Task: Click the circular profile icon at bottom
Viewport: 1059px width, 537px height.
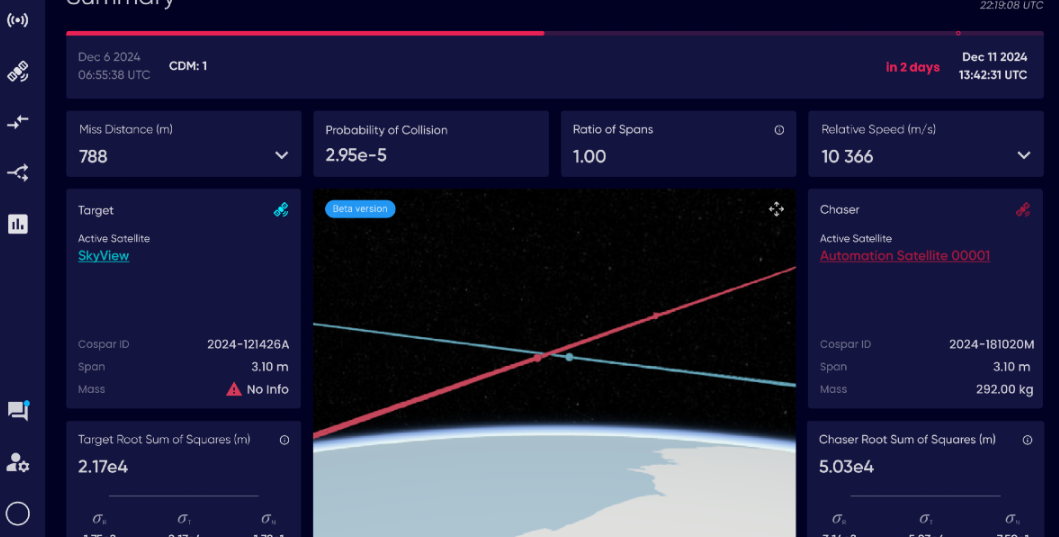Action: click(x=18, y=514)
